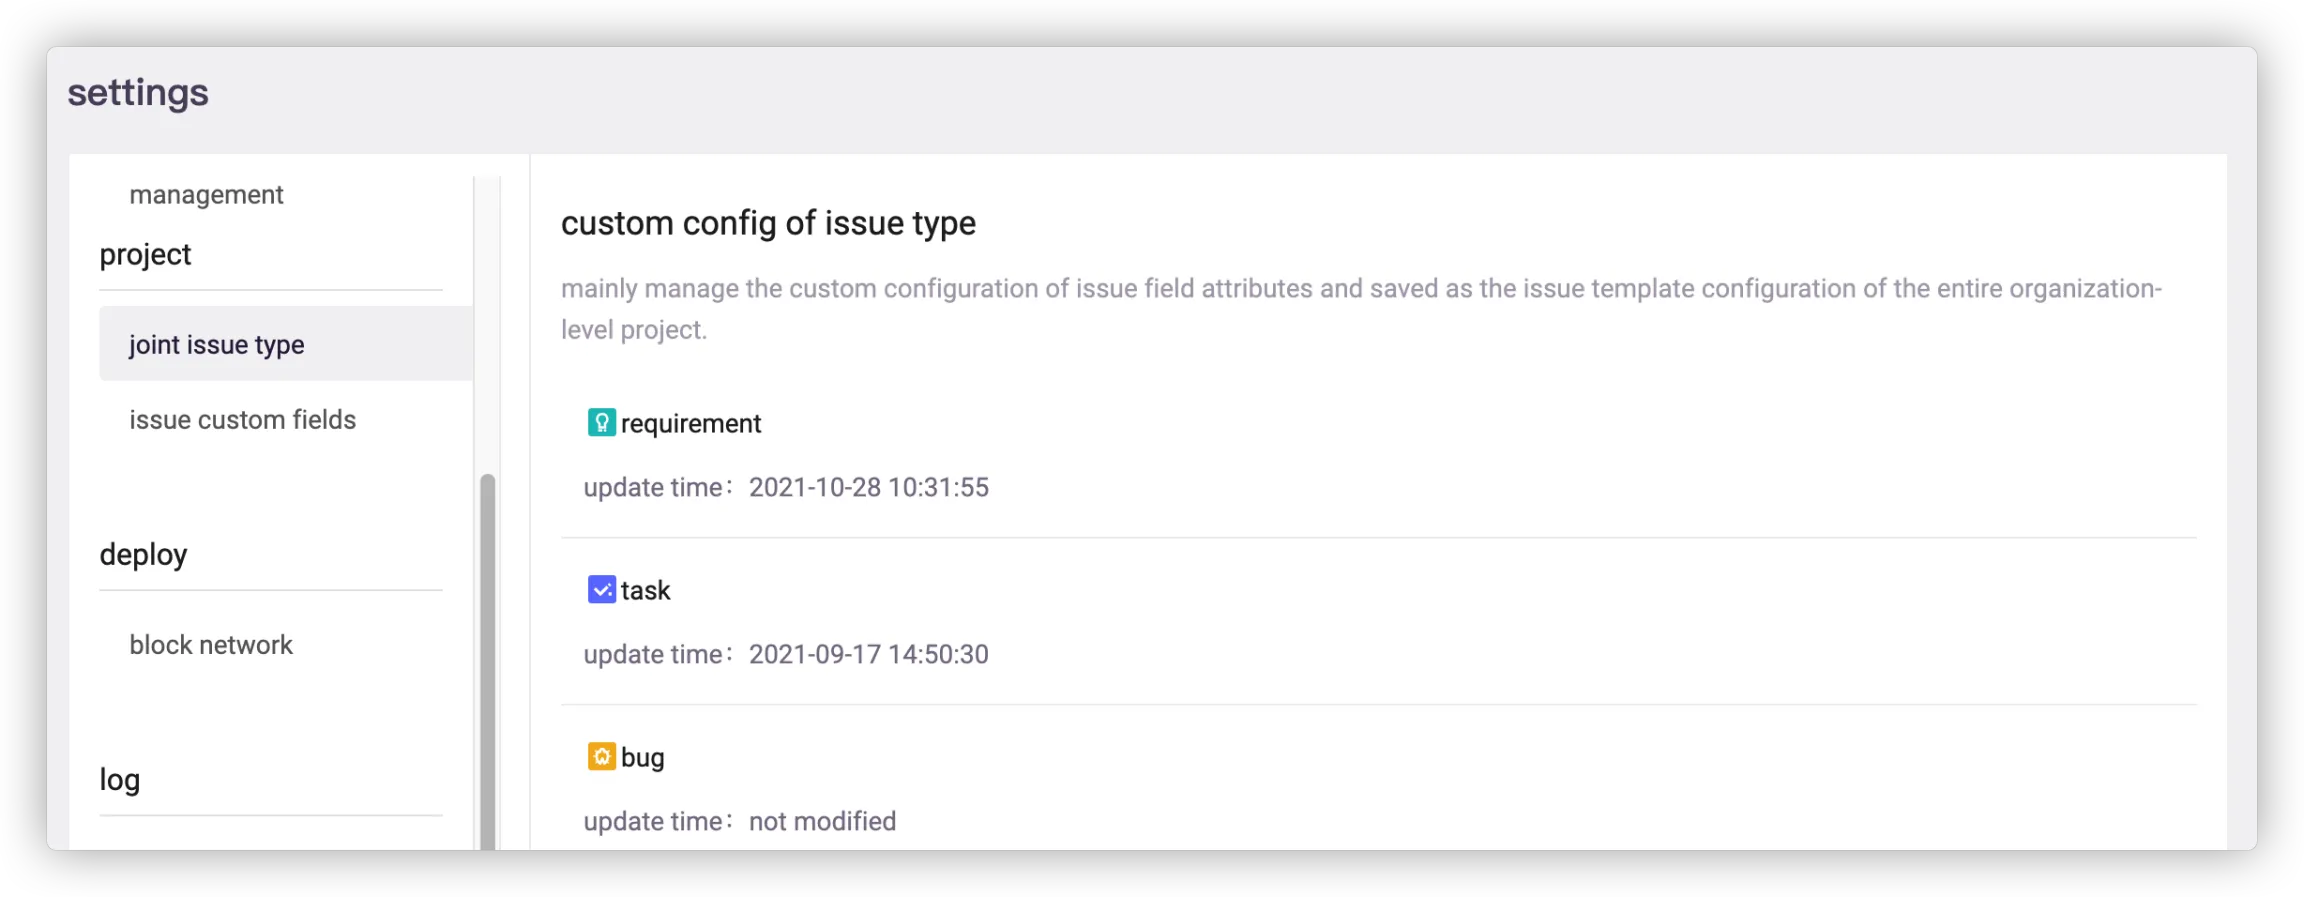Click the requirement update time 2021-10-28
Screen dimensions: 2304x897
[x=868, y=488]
